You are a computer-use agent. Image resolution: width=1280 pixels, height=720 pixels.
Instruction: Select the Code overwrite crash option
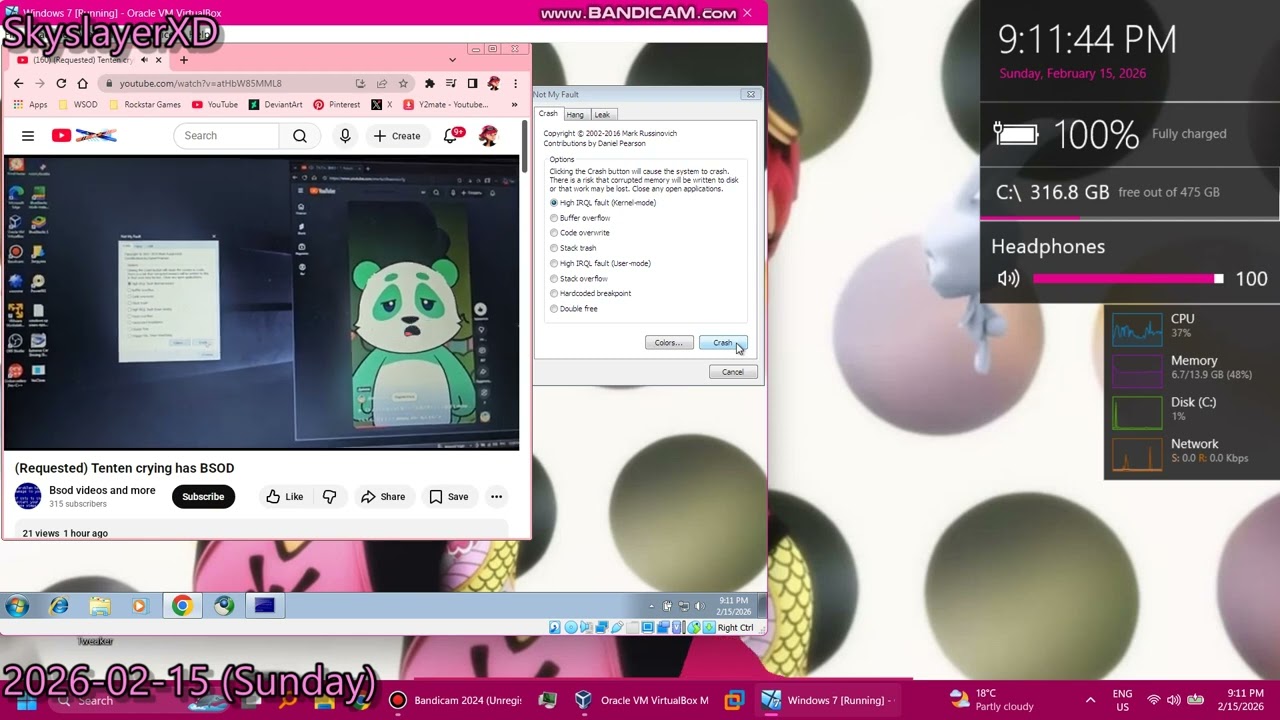point(580,233)
